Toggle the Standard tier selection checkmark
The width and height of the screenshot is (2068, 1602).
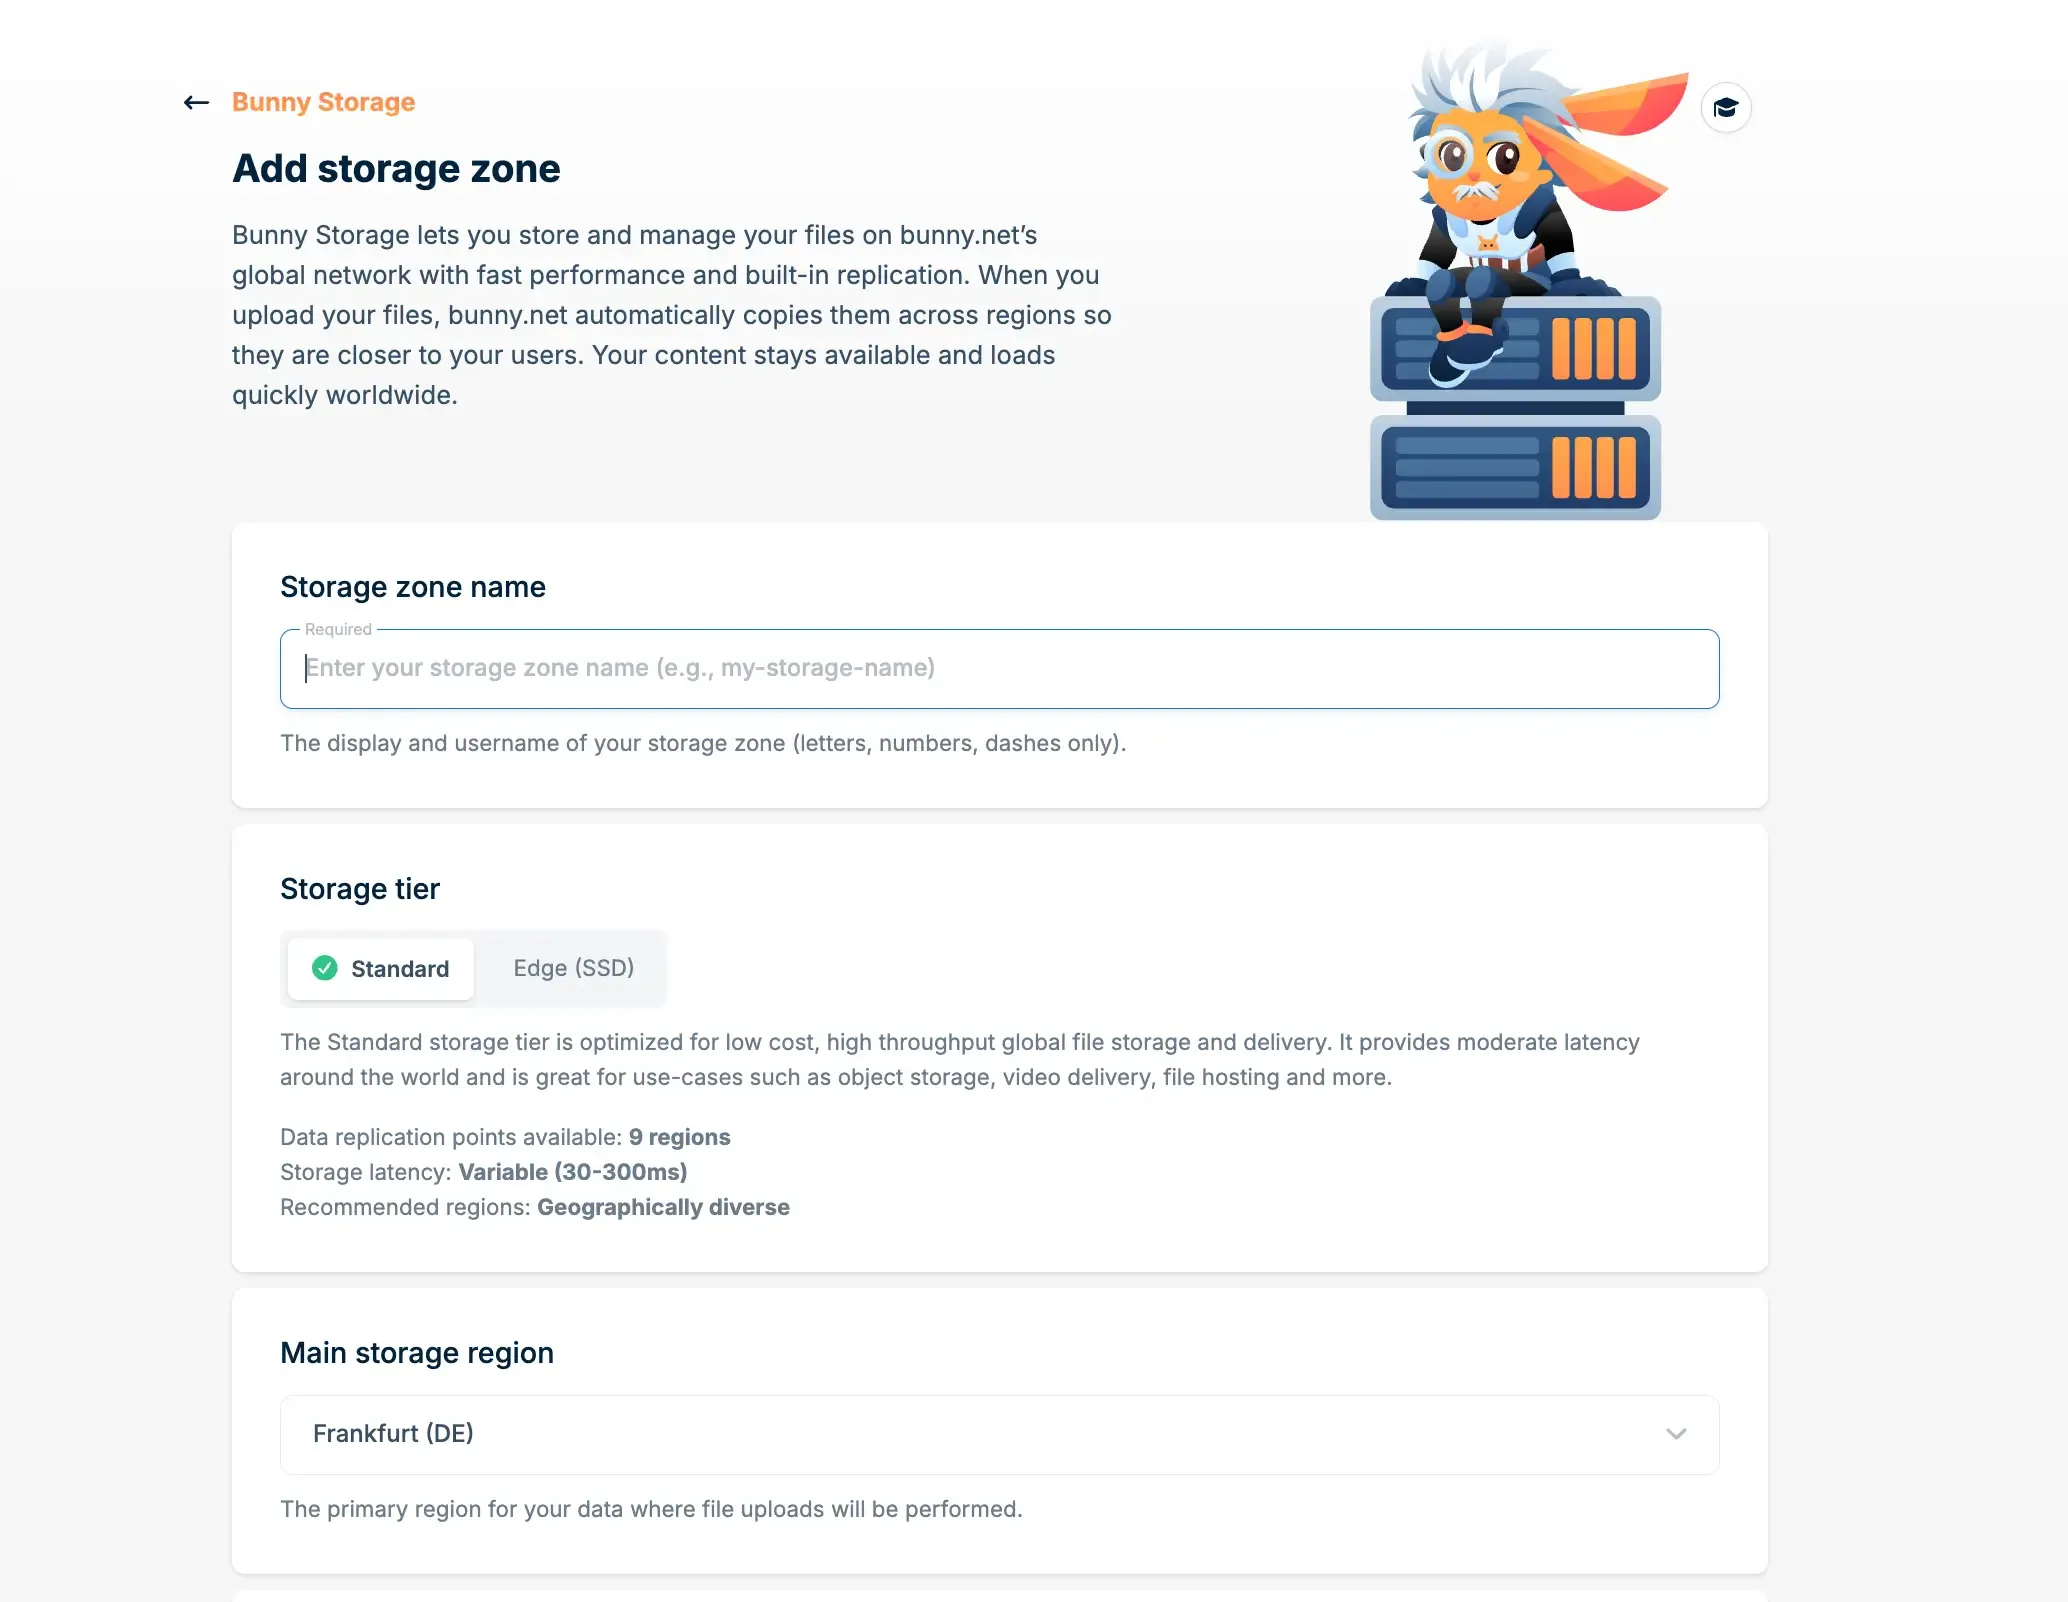(324, 968)
